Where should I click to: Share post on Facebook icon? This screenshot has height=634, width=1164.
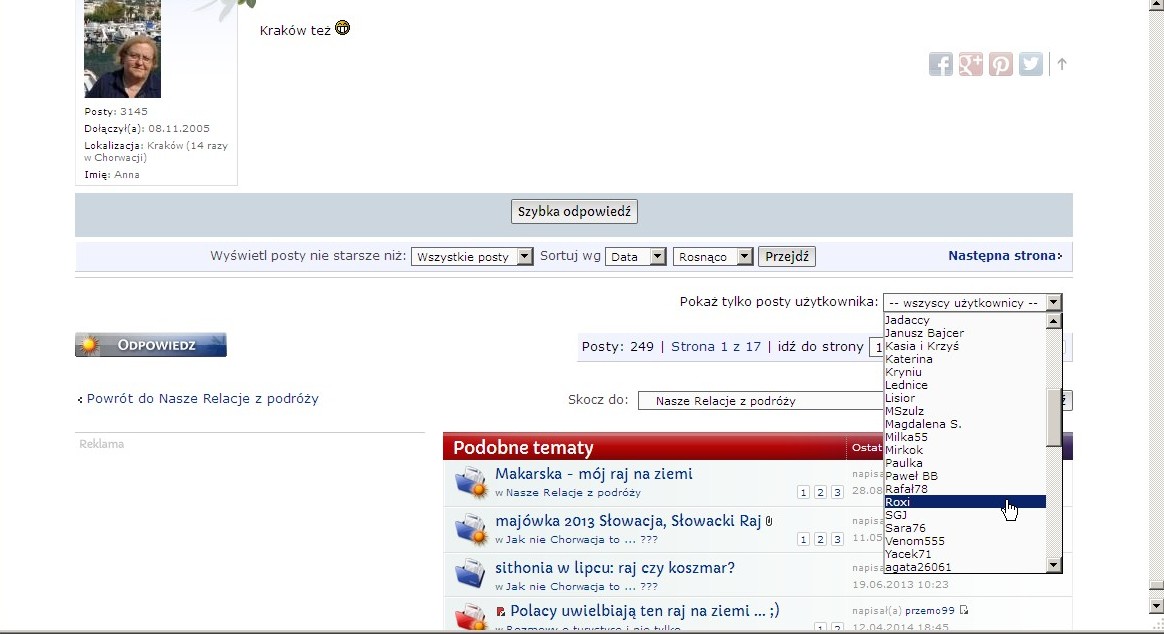pyautogui.click(x=940, y=64)
